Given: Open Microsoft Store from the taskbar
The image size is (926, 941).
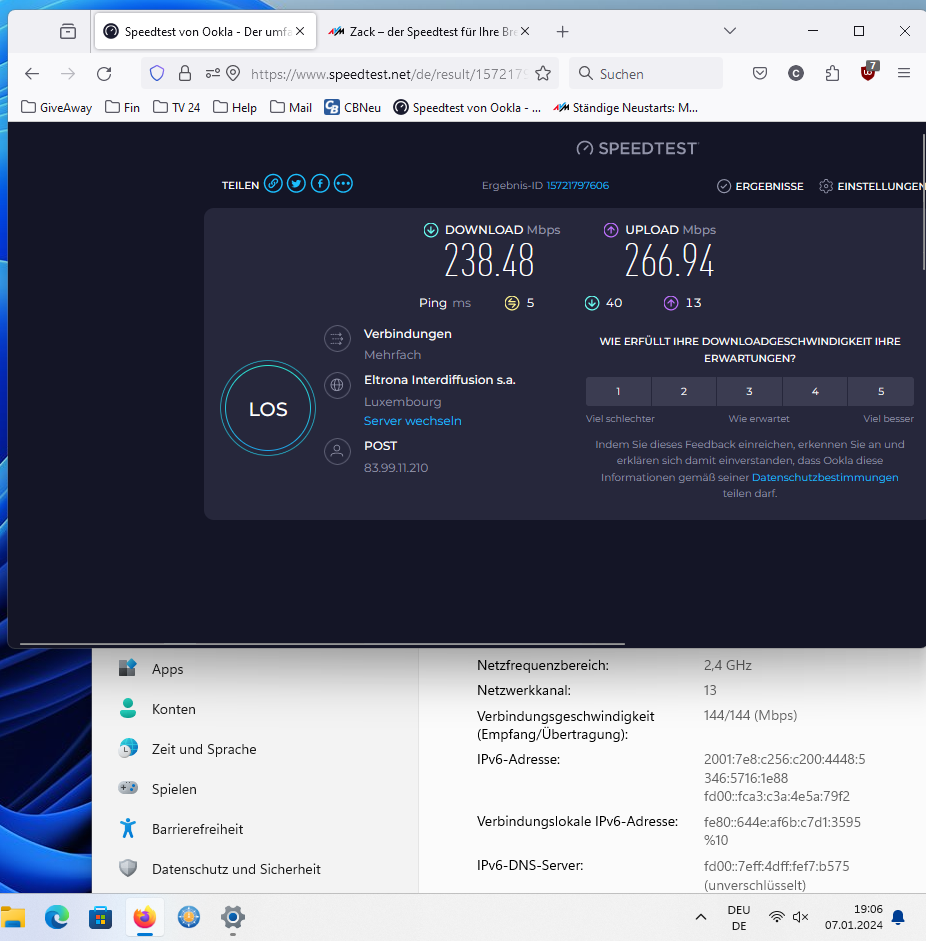Looking at the screenshot, I should coord(100,917).
